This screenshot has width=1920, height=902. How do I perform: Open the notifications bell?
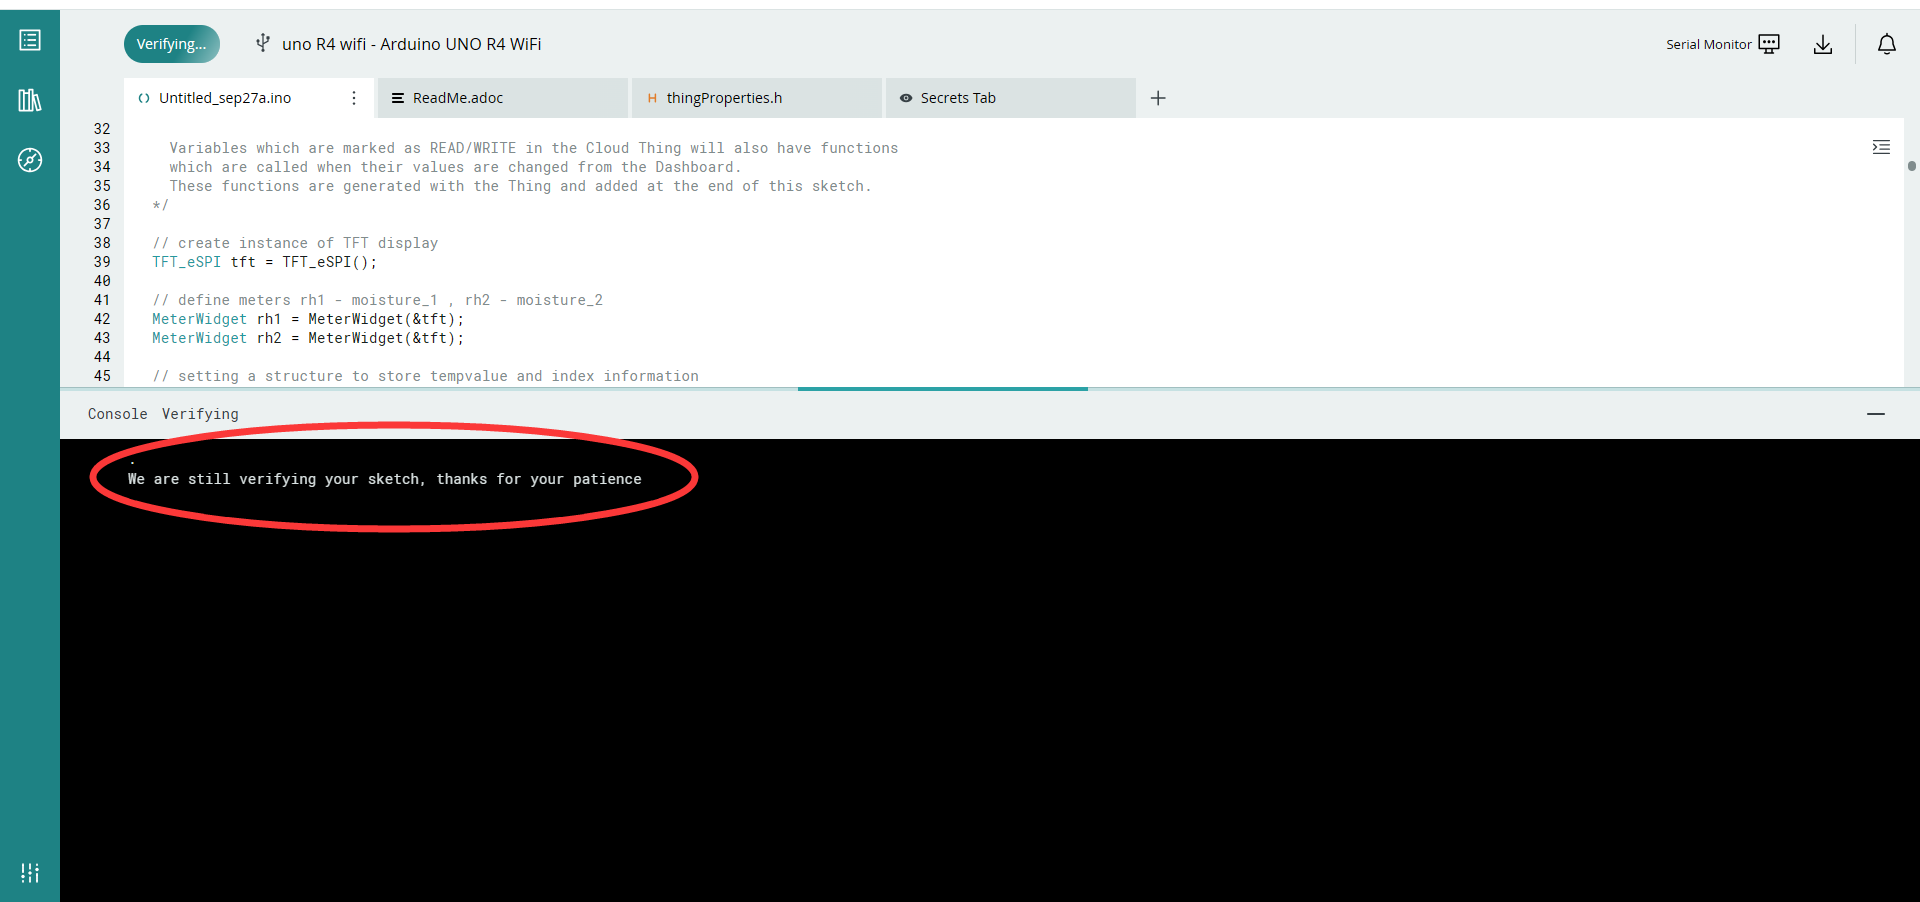1887,44
